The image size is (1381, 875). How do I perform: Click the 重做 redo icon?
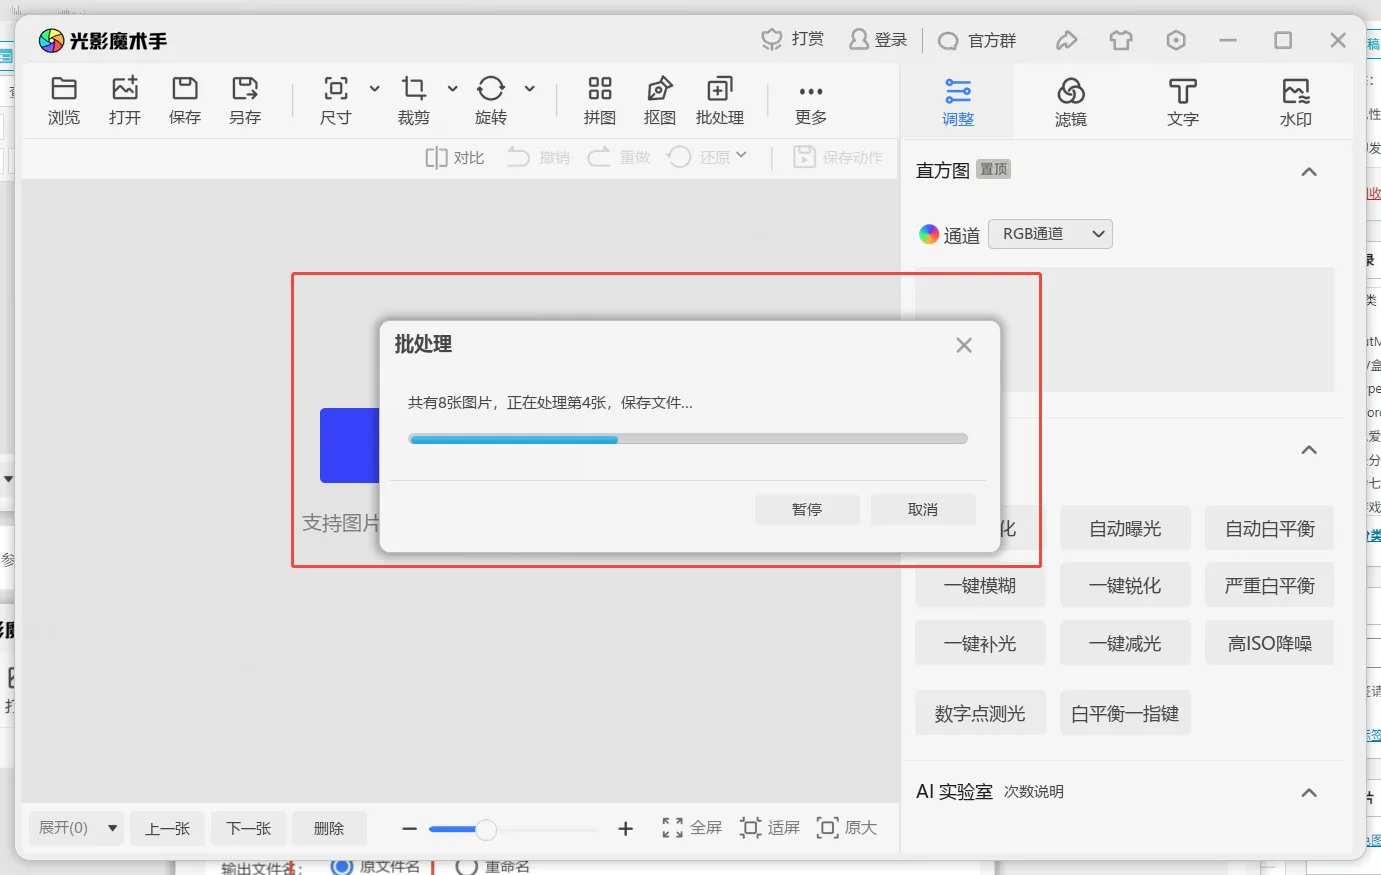coord(599,157)
